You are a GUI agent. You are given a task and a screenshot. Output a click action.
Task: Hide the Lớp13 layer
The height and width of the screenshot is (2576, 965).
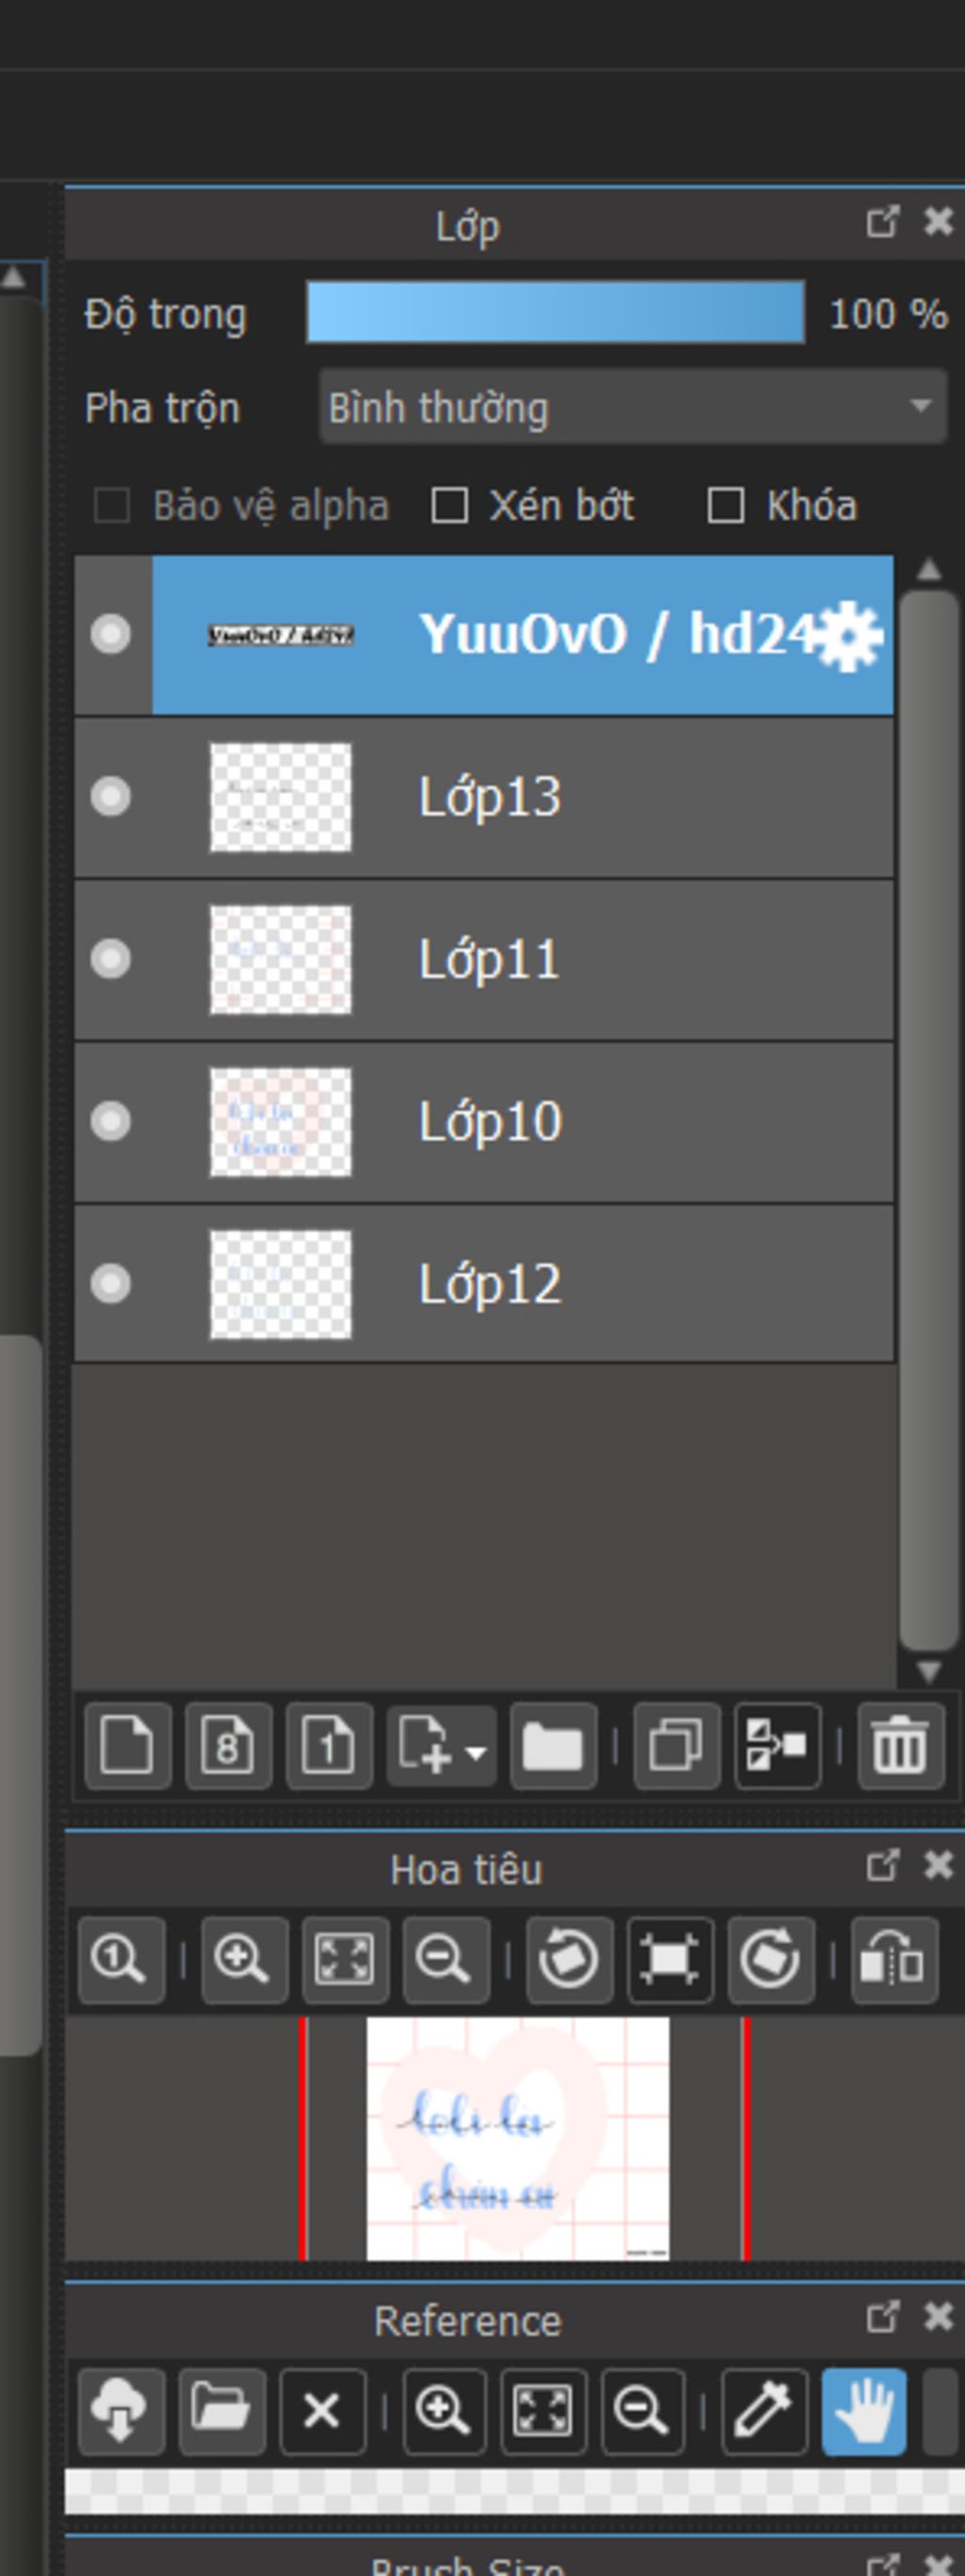click(110, 797)
